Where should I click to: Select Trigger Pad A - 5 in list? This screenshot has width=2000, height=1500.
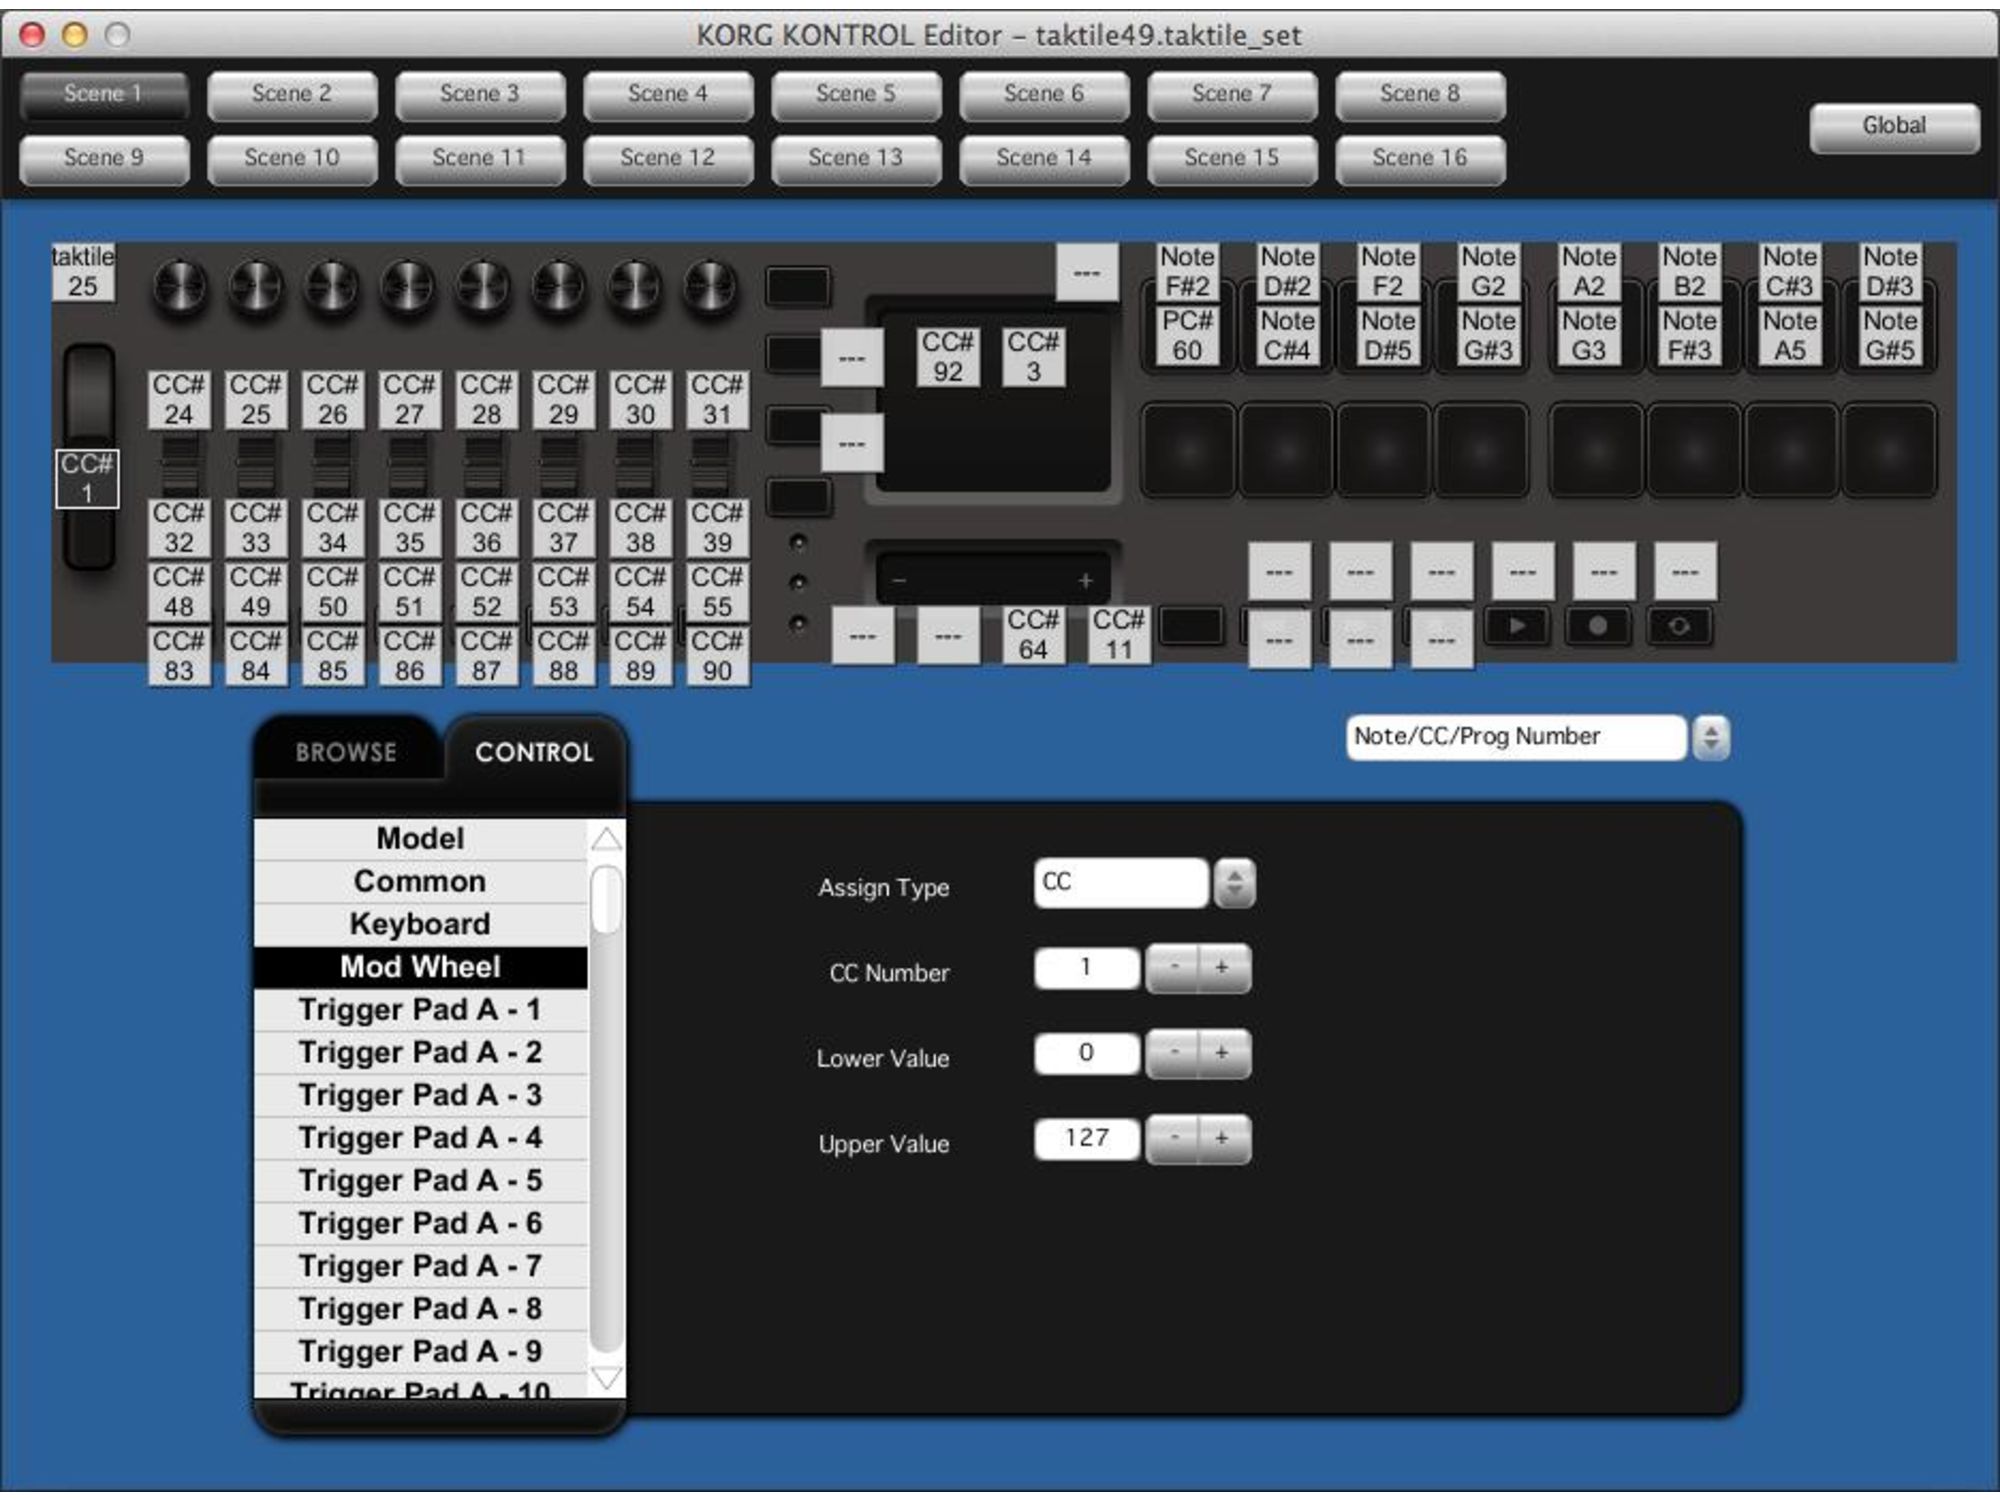420,1181
